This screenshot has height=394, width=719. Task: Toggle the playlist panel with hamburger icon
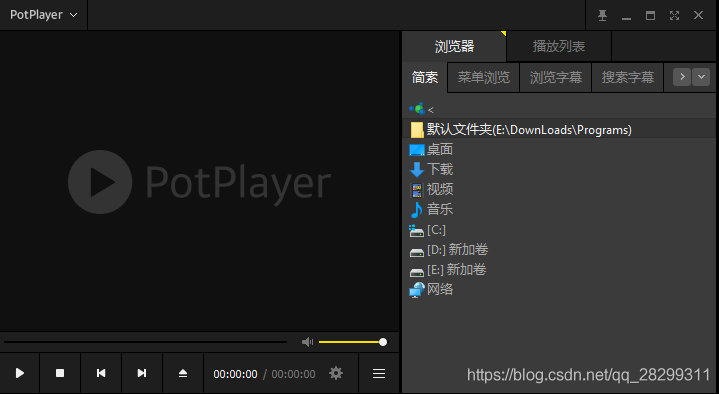tap(379, 373)
